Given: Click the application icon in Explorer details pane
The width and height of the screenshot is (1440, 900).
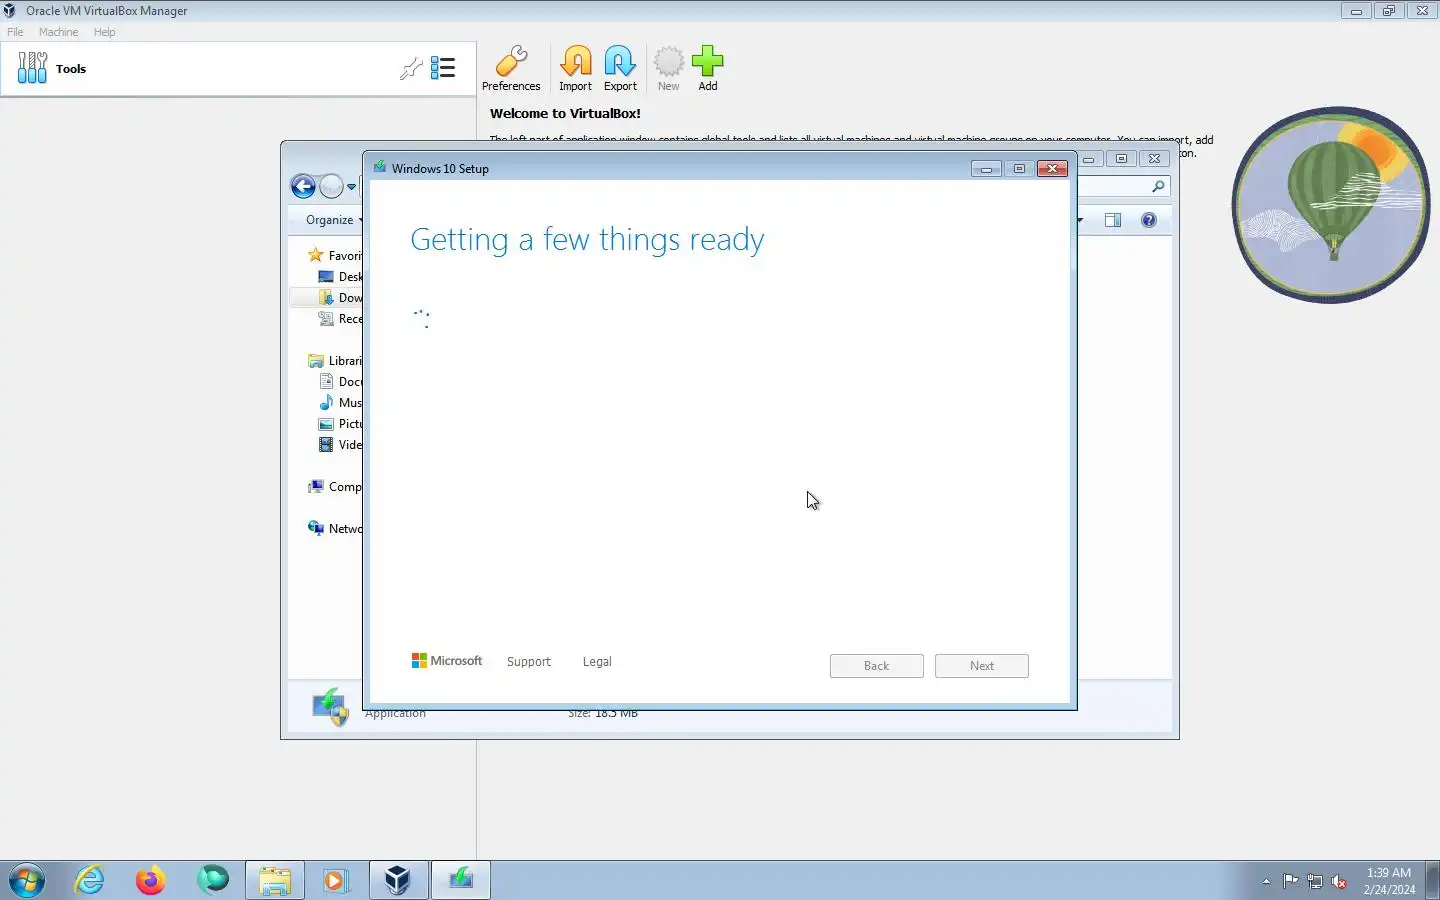Looking at the screenshot, I should (x=330, y=708).
